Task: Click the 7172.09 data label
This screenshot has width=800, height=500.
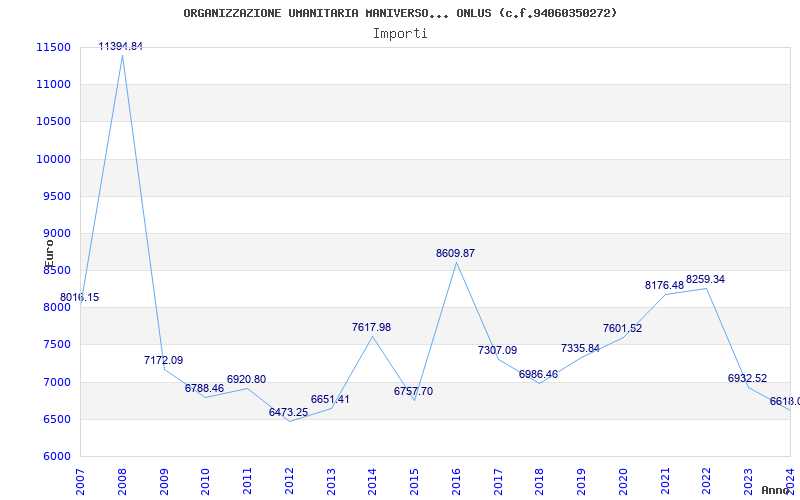Action: [163, 360]
